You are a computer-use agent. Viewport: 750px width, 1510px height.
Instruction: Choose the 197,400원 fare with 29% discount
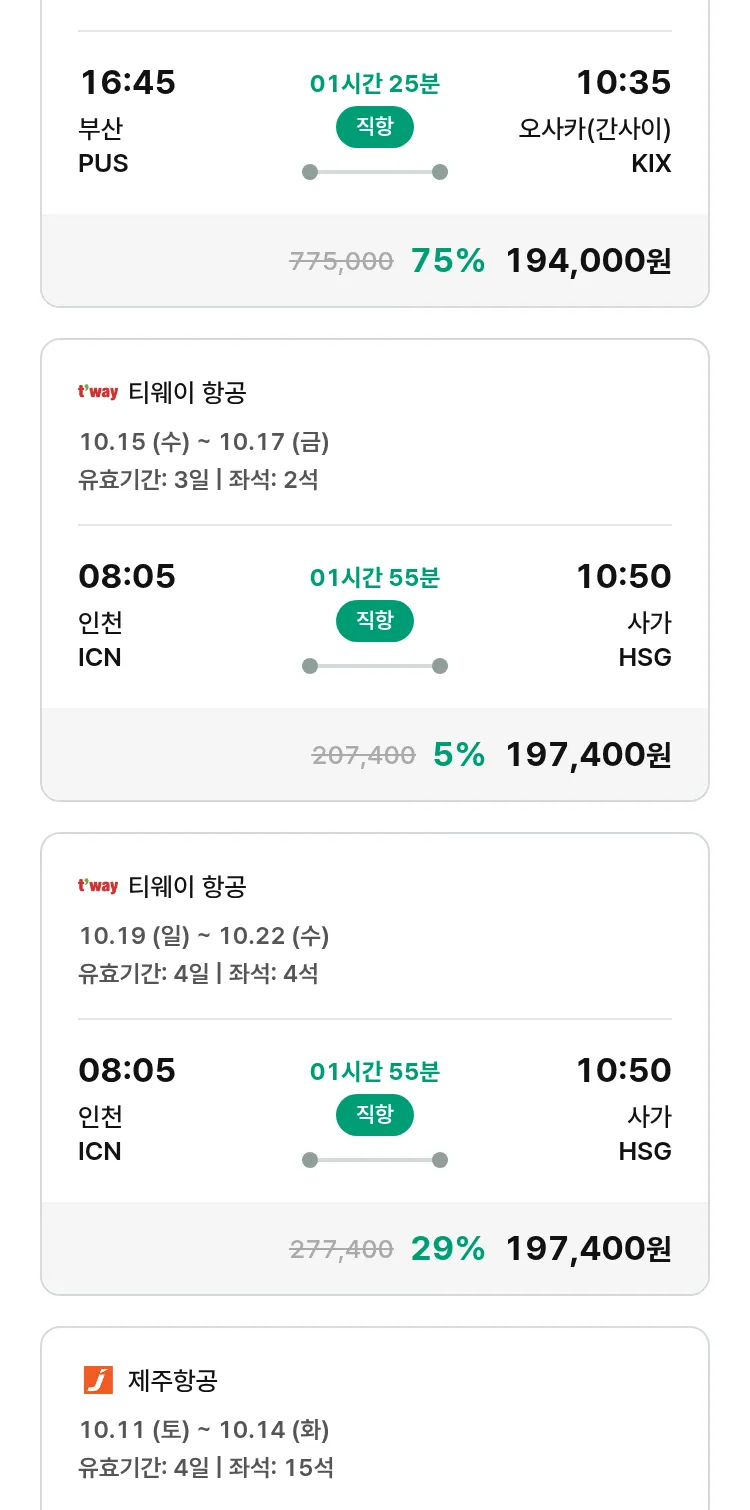(x=588, y=1249)
